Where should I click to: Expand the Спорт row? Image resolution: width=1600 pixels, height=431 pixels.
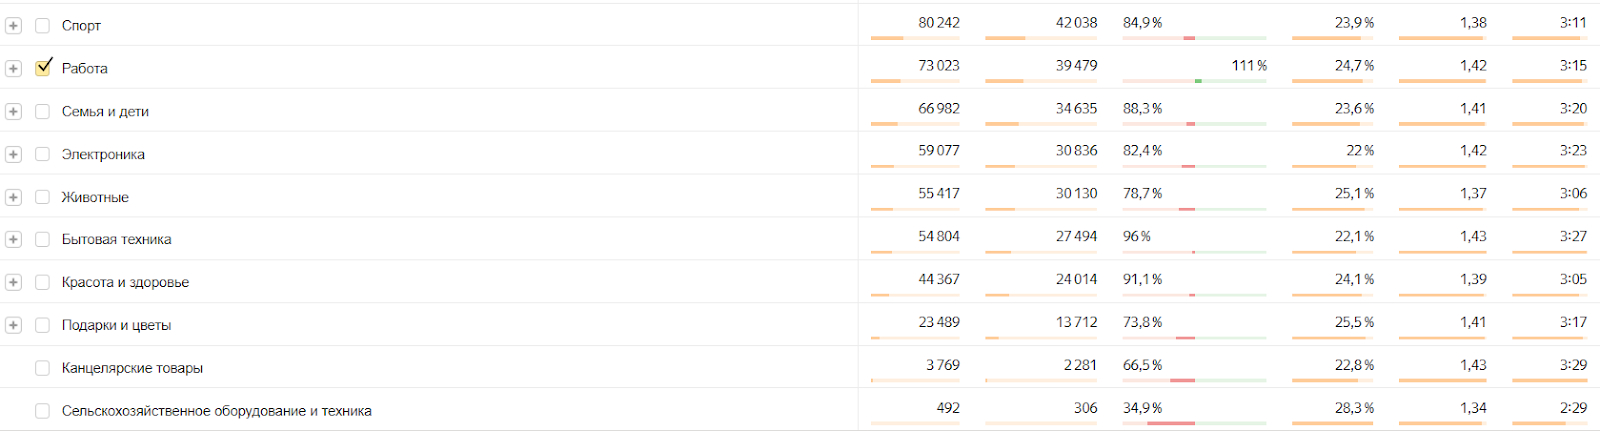[13, 26]
